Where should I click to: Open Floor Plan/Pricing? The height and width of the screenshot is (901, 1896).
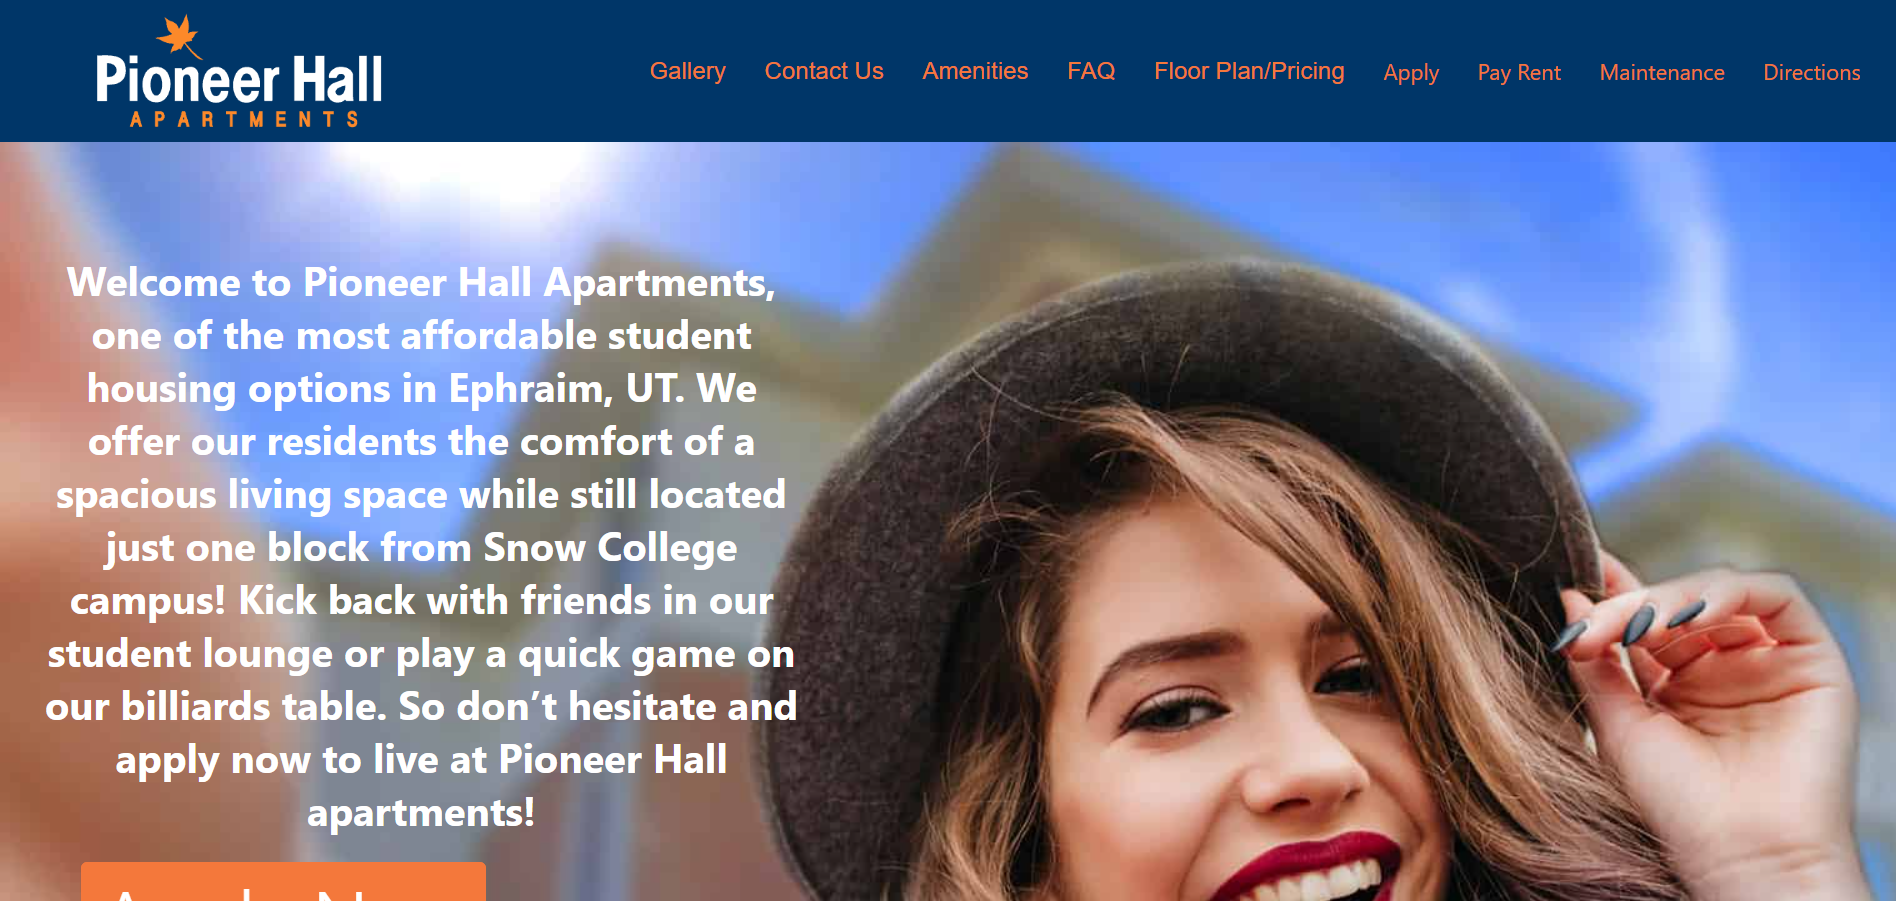(1249, 71)
